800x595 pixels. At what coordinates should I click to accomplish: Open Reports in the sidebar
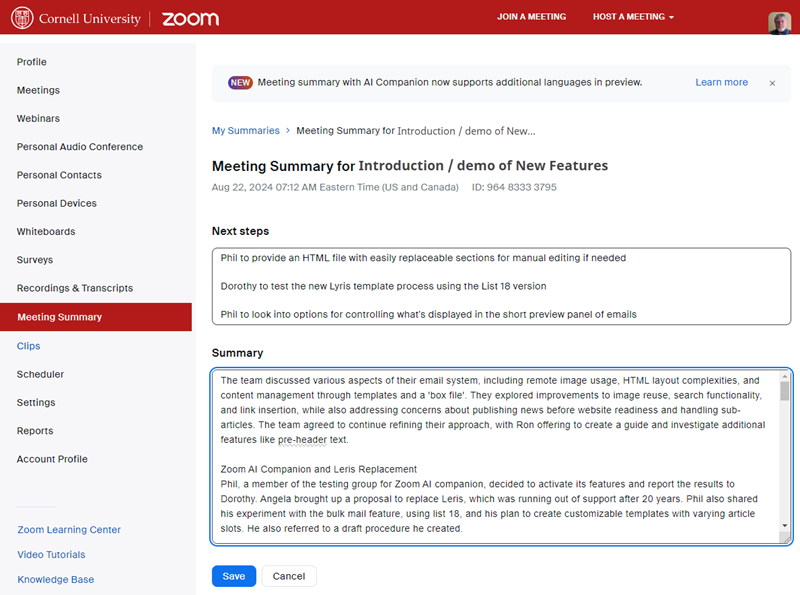tap(35, 431)
